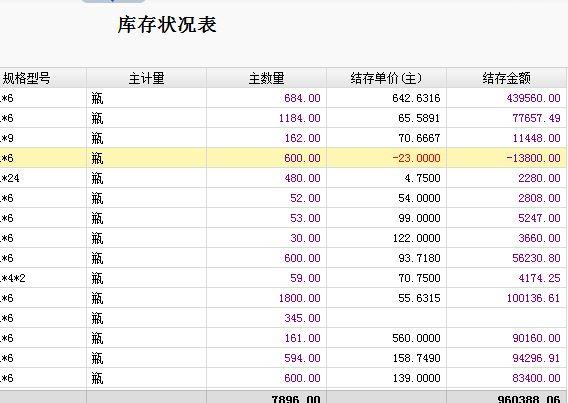The width and height of the screenshot is (568, 403).
Task: Select unit price 55.6315
Action: tap(386, 298)
